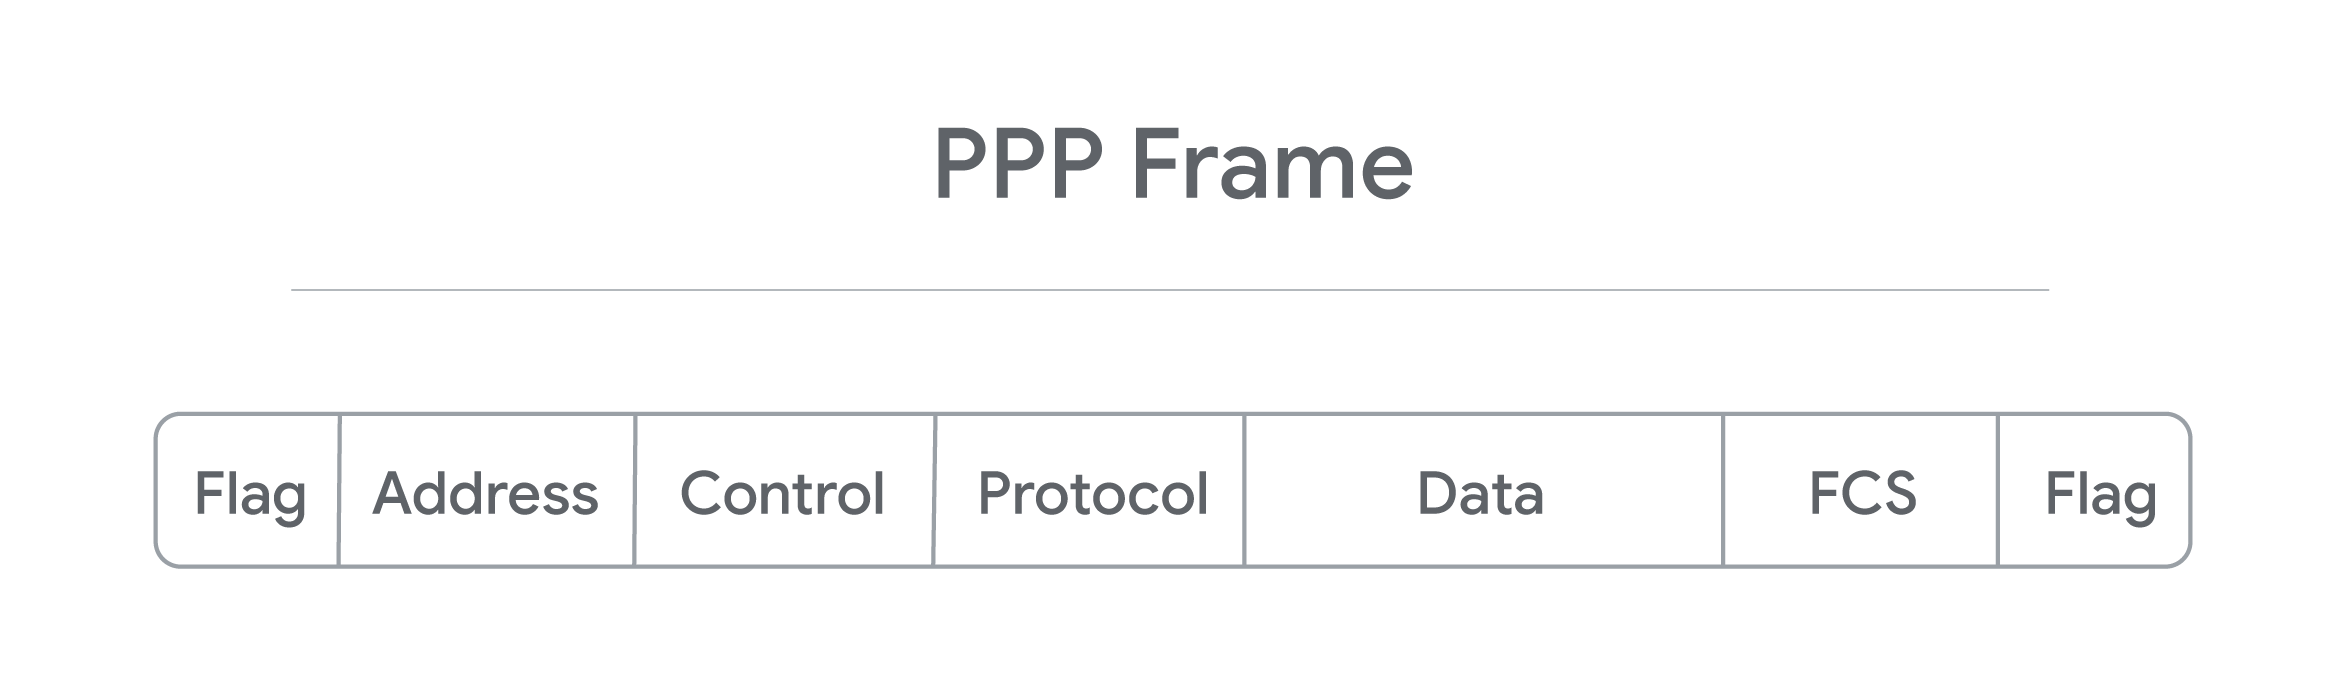
Task: Click the Flag field beside FCS
Action: click(2099, 492)
